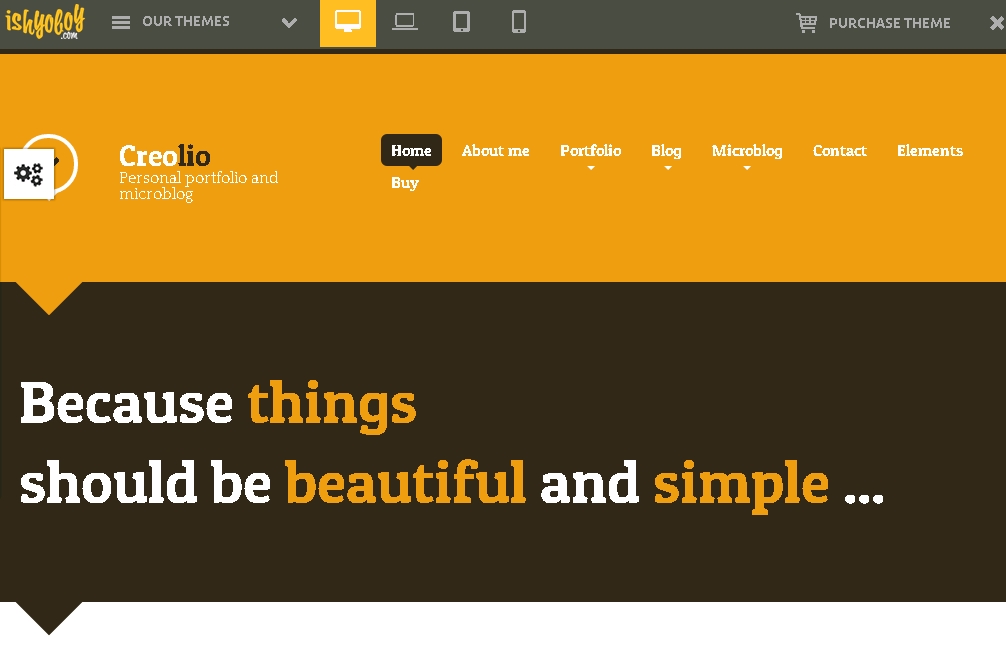Click the Purchase Theme button
This screenshot has height=655, width=1006.
889,23
